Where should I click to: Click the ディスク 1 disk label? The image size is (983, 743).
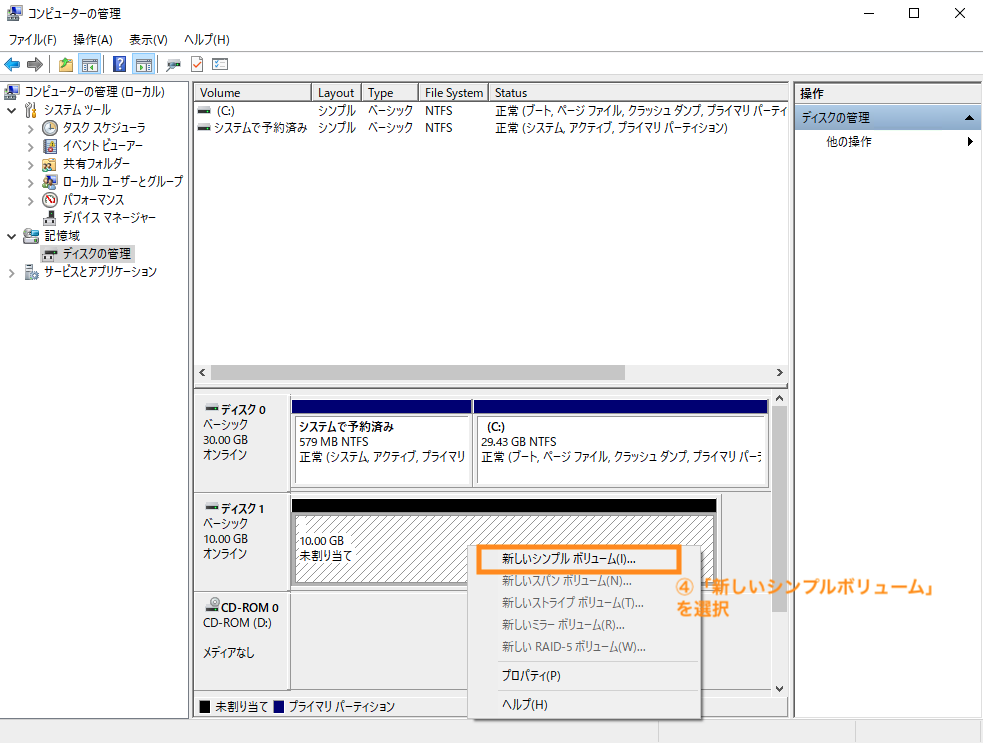(241, 540)
